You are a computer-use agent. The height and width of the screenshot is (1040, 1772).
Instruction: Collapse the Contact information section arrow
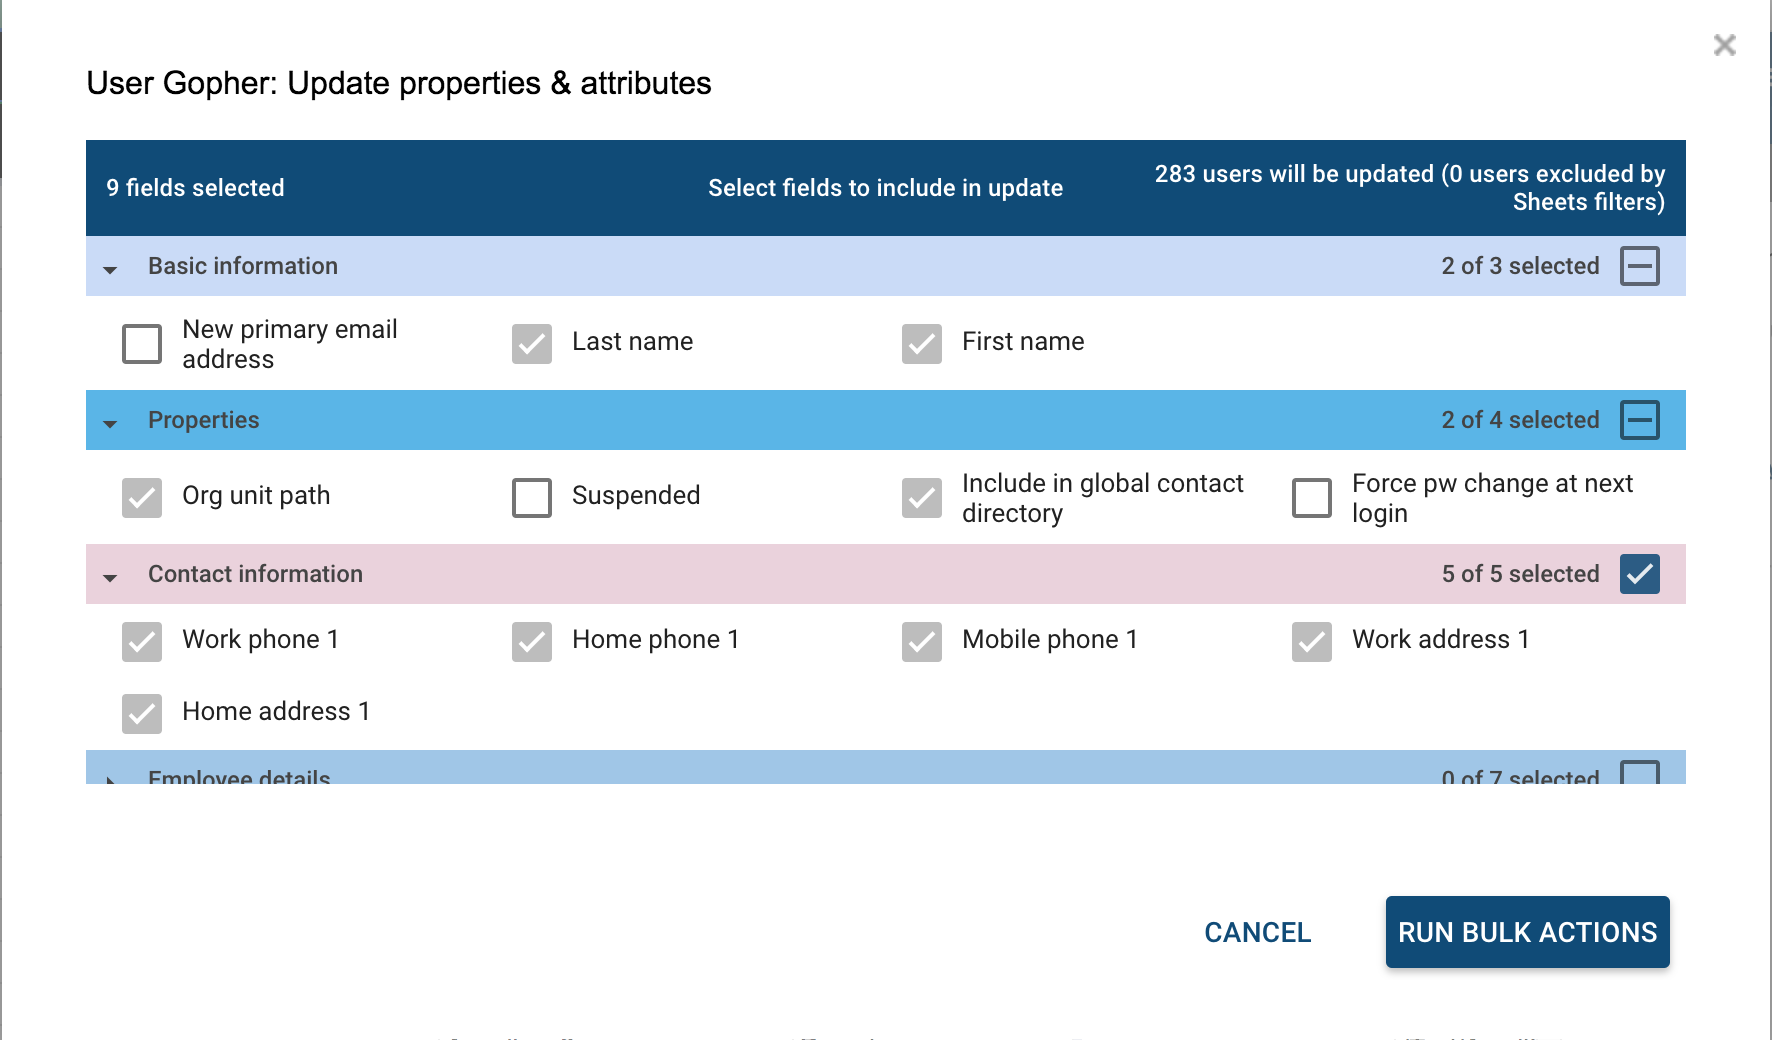coord(110,577)
